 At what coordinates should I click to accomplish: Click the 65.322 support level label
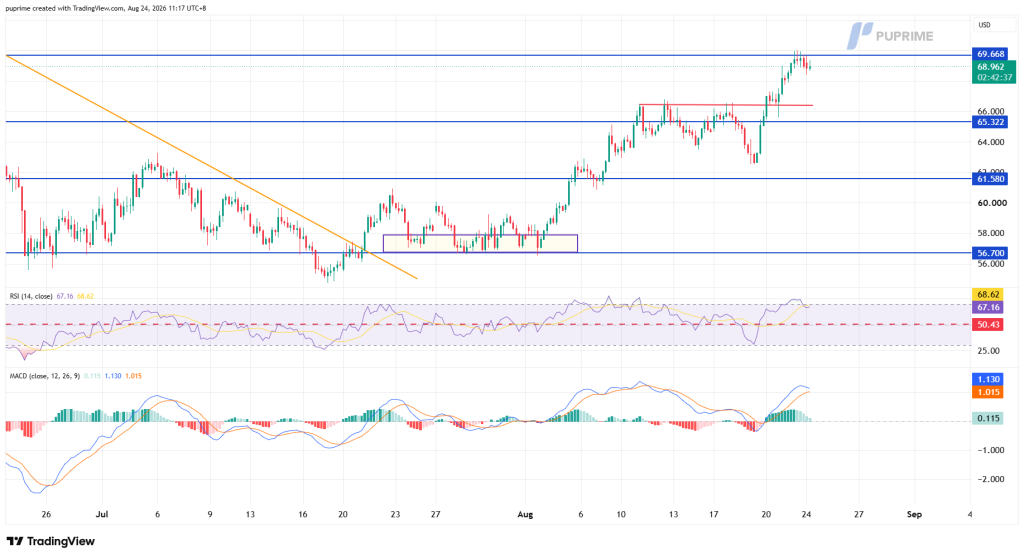(x=990, y=122)
